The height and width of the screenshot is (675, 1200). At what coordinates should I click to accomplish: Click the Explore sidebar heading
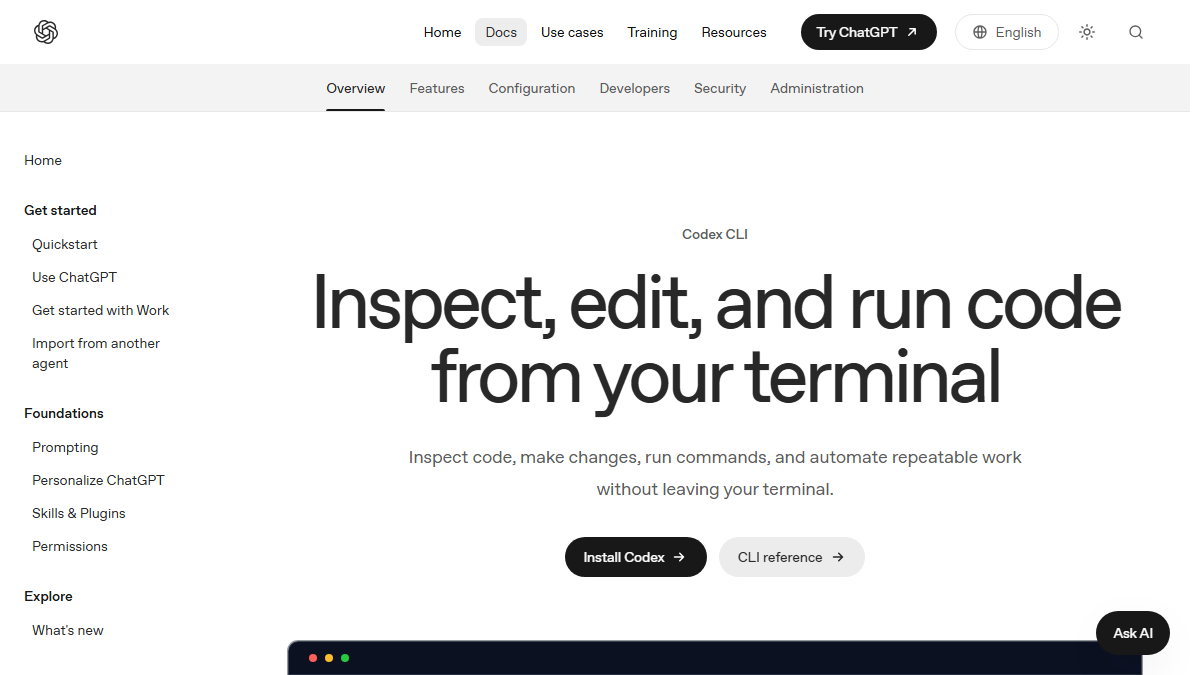(48, 596)
